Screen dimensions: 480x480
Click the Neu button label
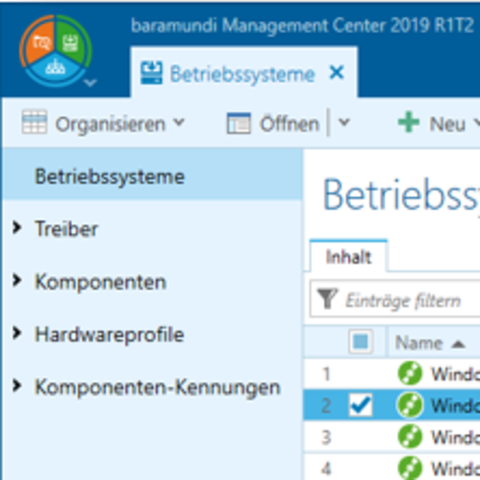tap(447, 124)
